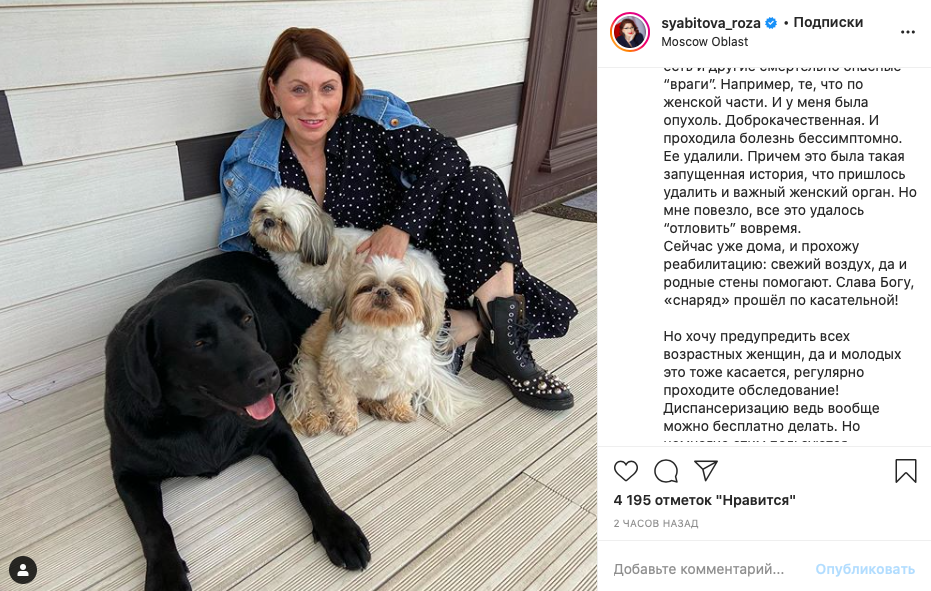Click the Подписки following button

pos(828,23)
